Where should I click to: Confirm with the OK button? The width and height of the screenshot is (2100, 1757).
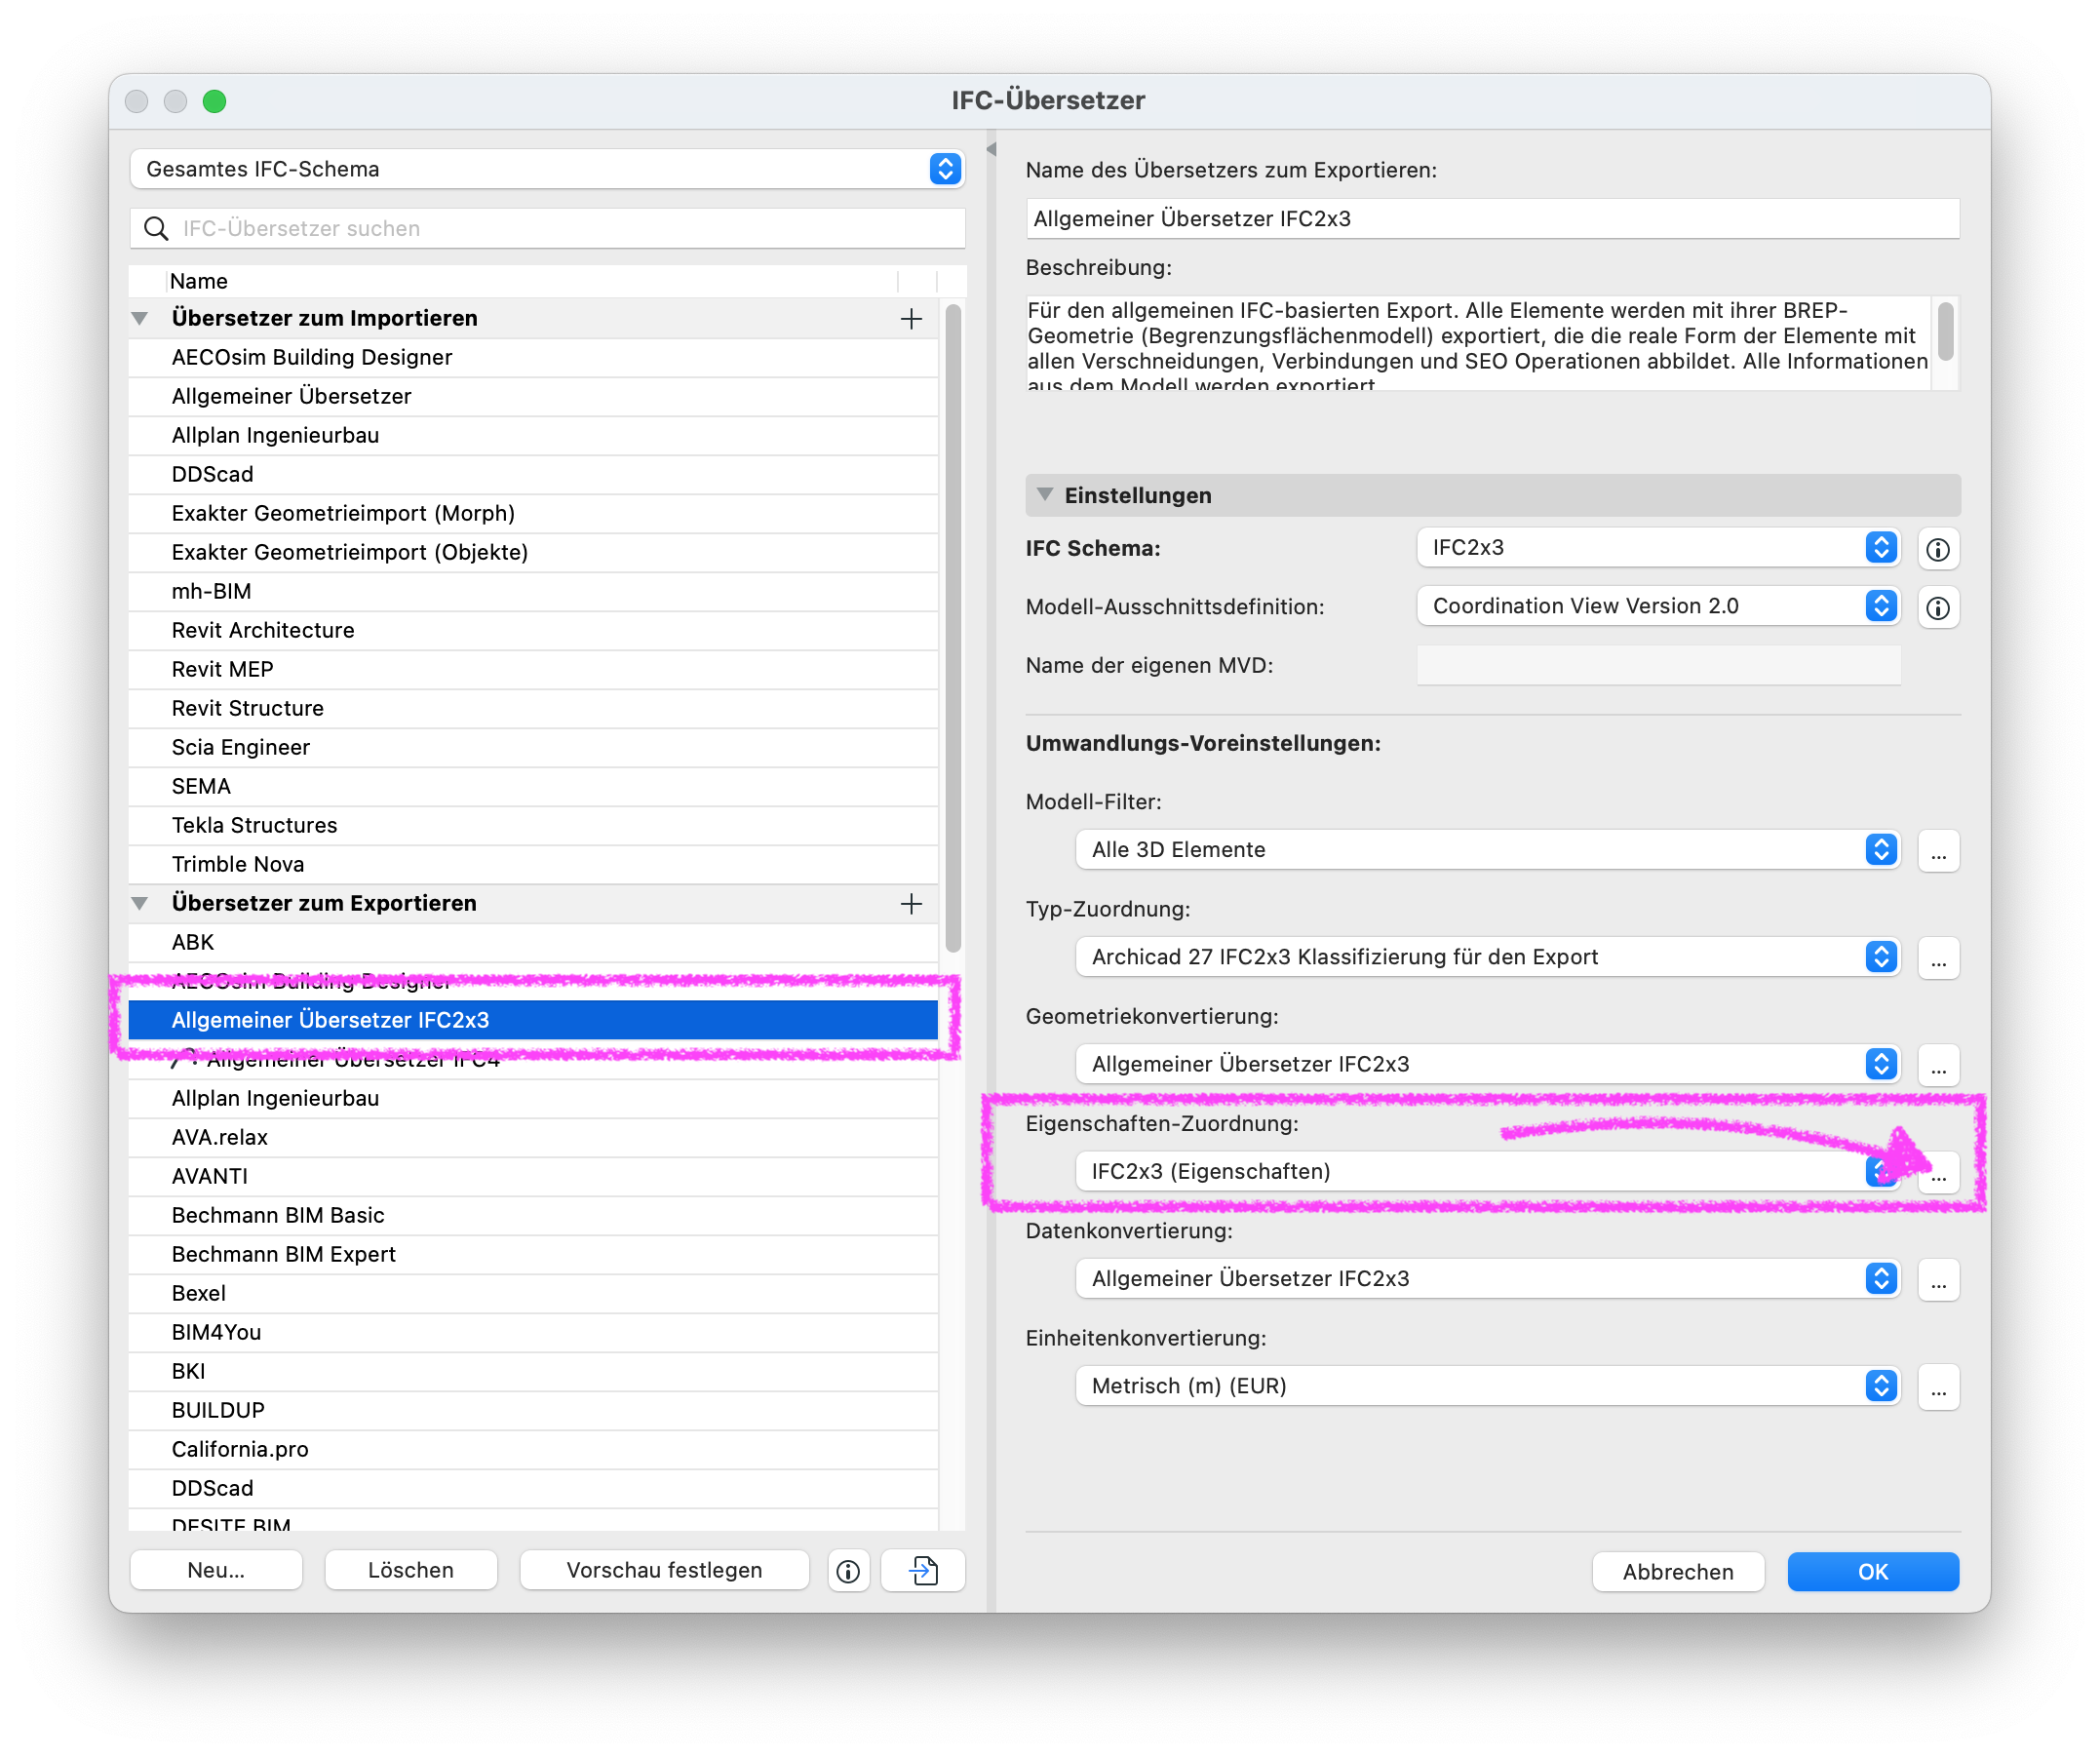(1873, 1572)
